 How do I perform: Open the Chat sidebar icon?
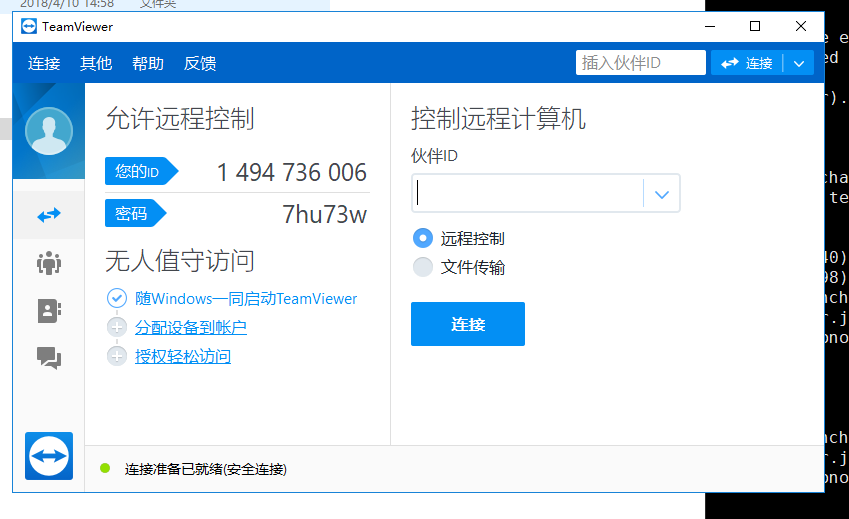(x=49, y=358)
